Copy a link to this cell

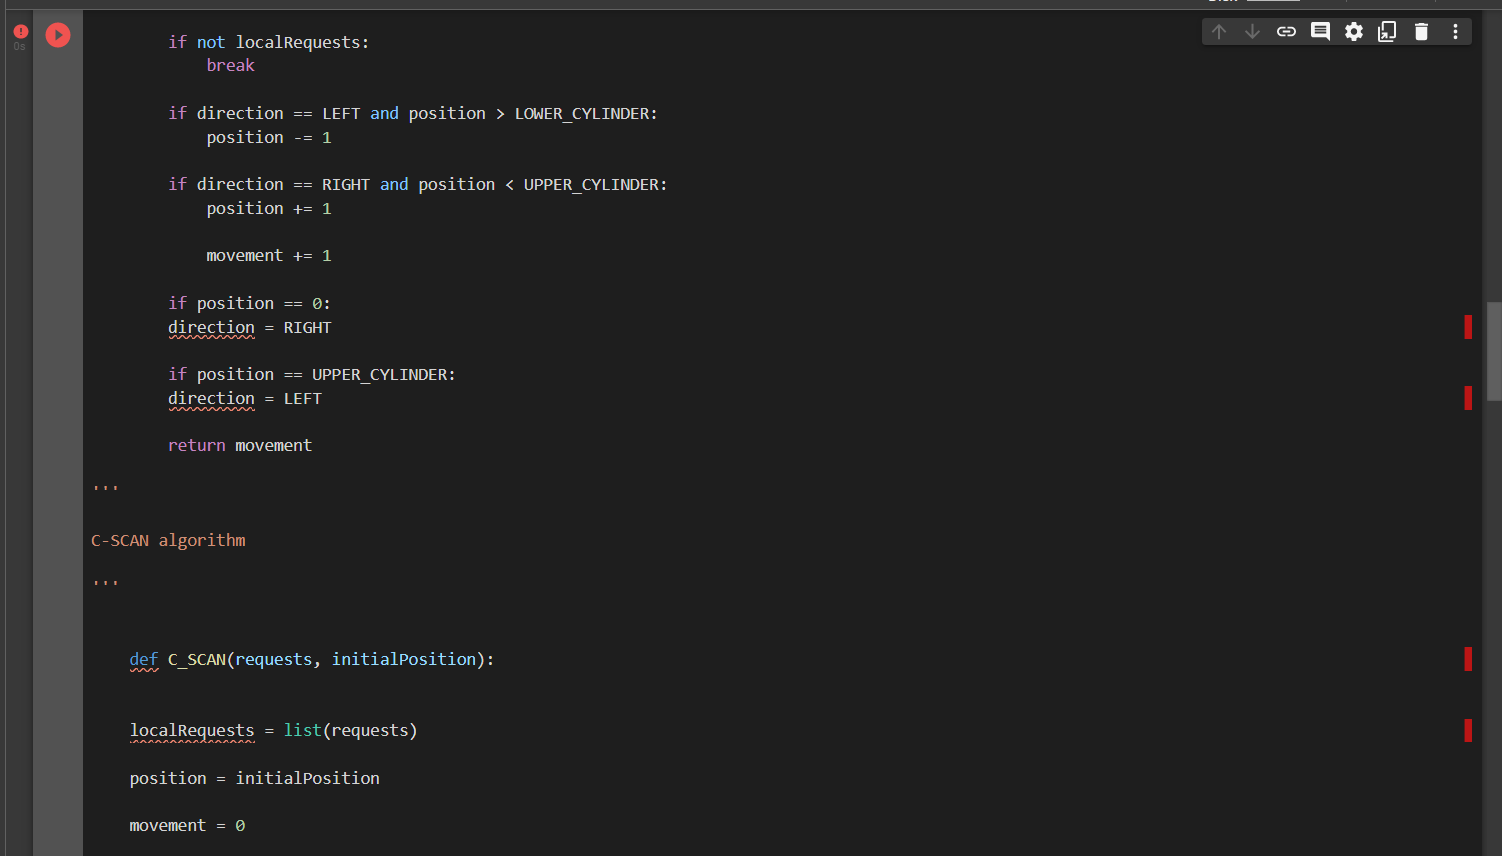click(x=1286, y=31)
